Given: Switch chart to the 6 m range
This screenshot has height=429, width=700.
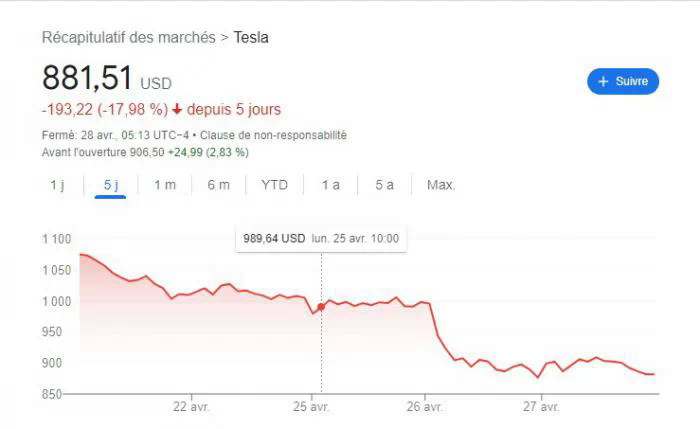Looking at the screenshot, I should click(x=218, y=185).
